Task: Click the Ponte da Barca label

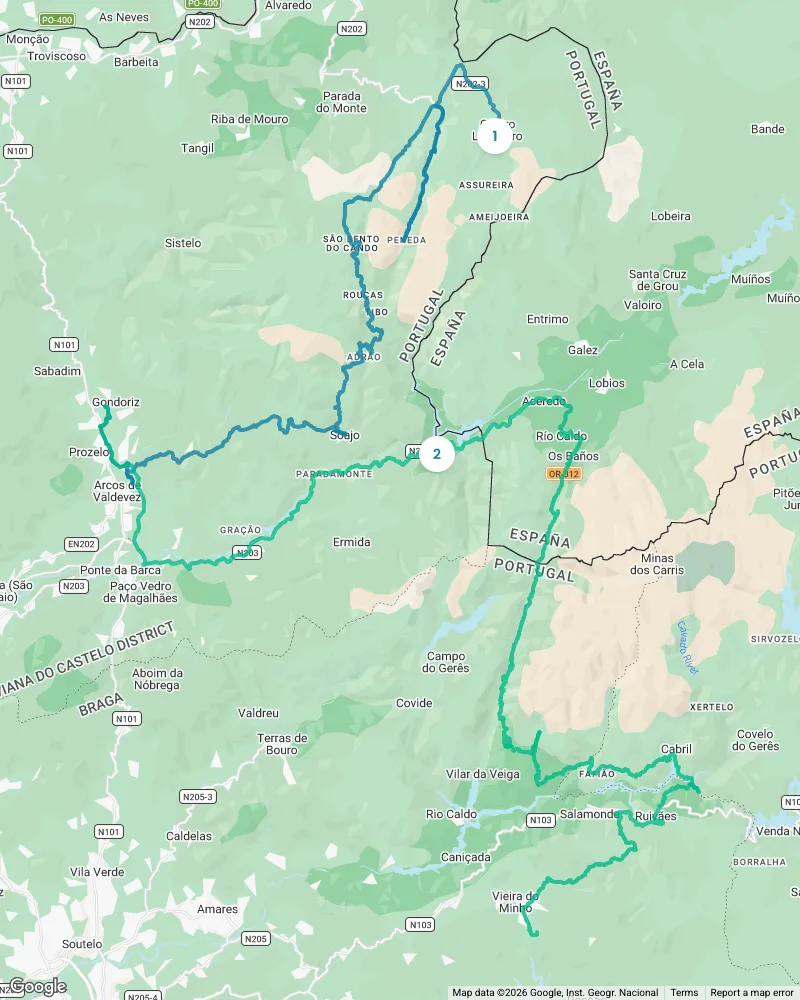Action: 121,570
